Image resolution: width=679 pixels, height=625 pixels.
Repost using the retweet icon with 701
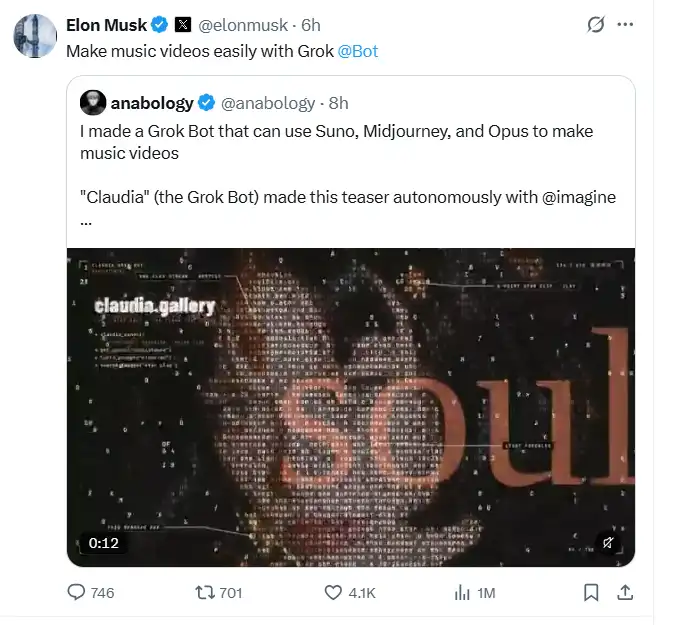(x=219, y=592)
